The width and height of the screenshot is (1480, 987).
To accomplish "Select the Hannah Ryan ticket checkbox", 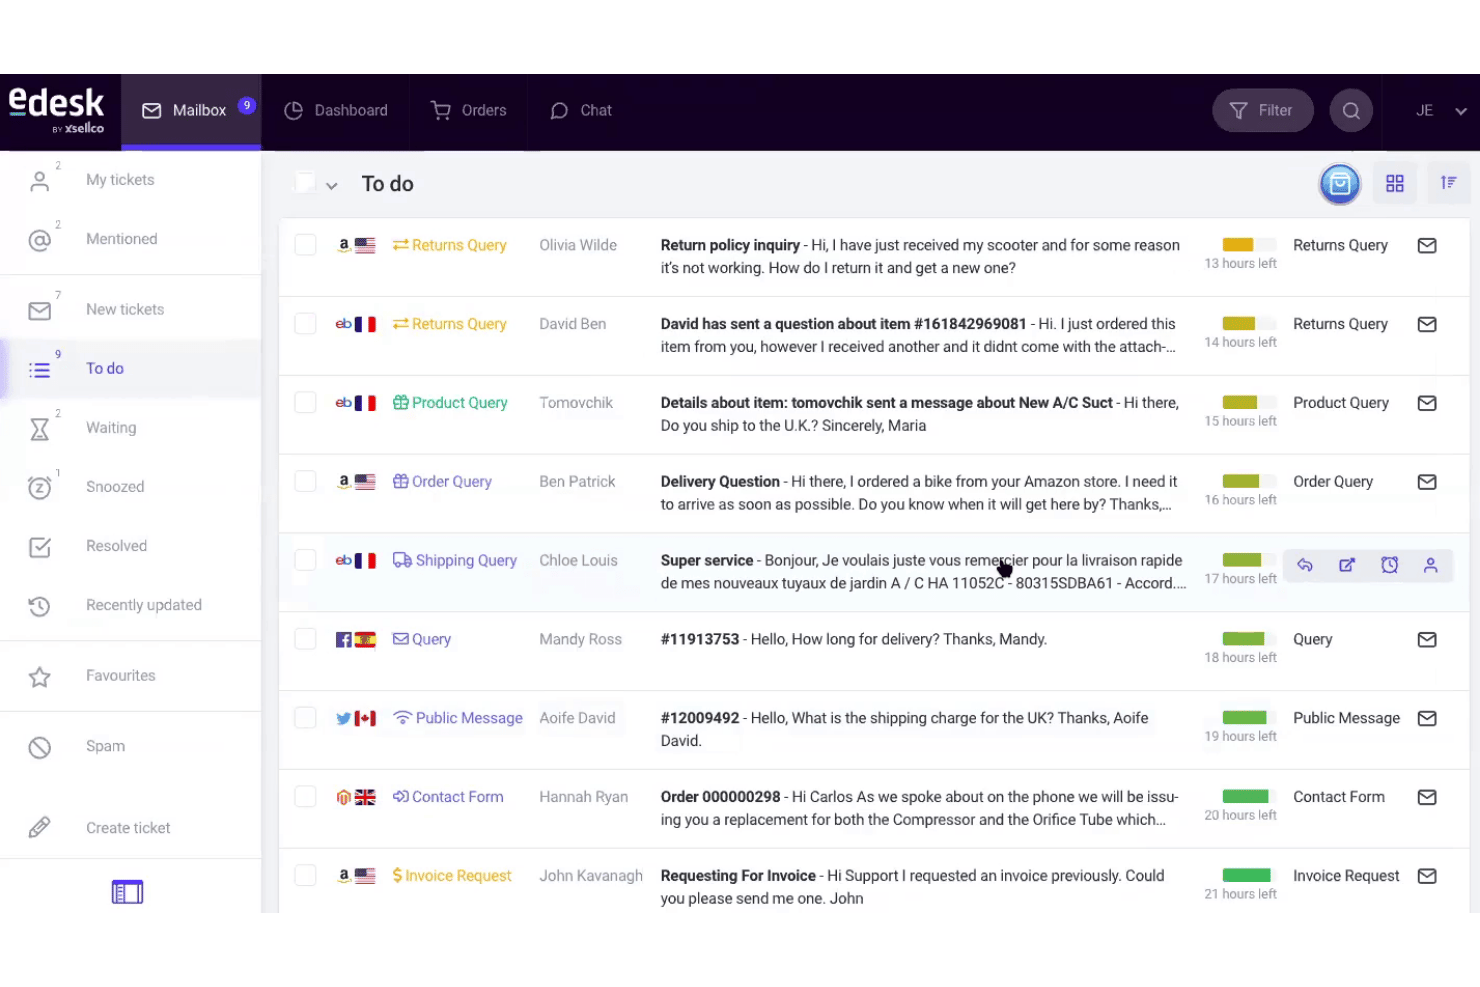I will [305, 798].
